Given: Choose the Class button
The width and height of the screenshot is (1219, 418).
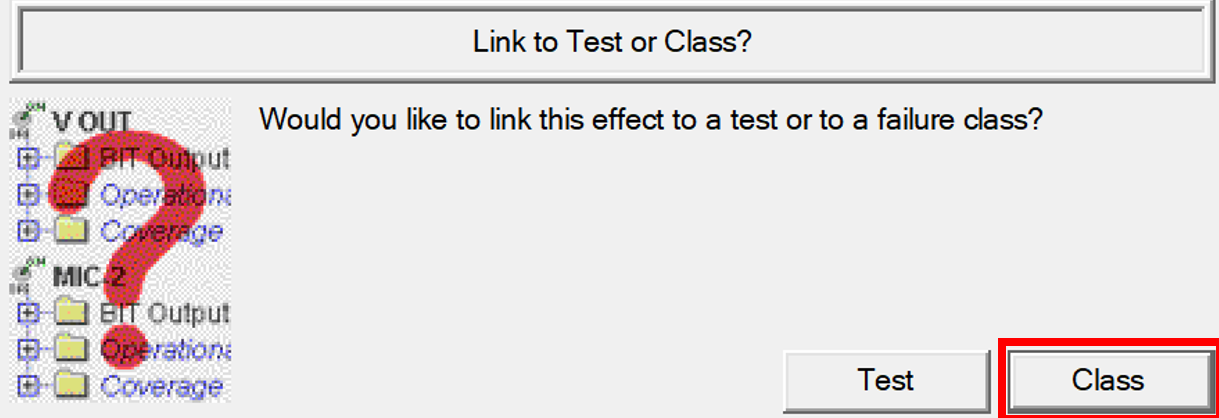Looking at the screenshot, I should 1107,380.
